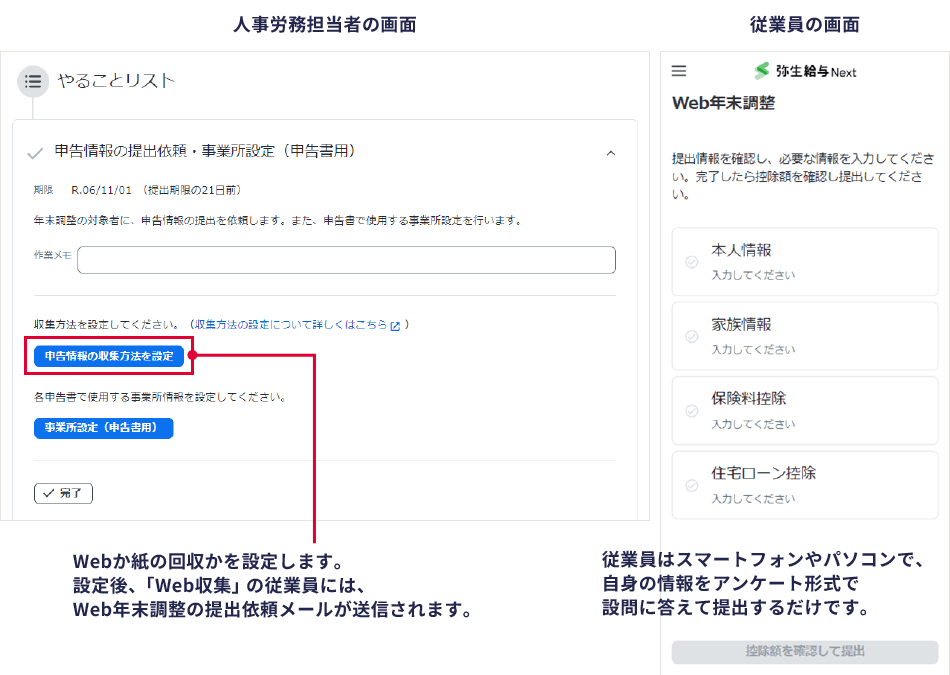Viewport: 950px width, 675px height.
Task: Click the 弥生給与 Next logo
Action: pos(805,71)
